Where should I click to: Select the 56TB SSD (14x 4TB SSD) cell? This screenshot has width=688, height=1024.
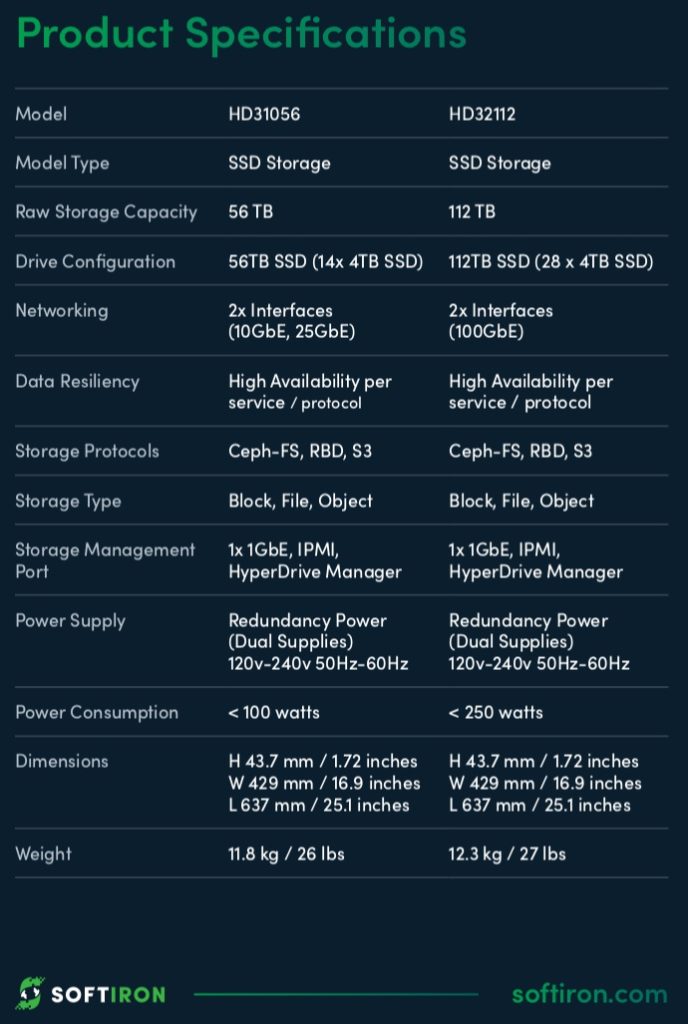pyautogui.click(x=325, y=262)
